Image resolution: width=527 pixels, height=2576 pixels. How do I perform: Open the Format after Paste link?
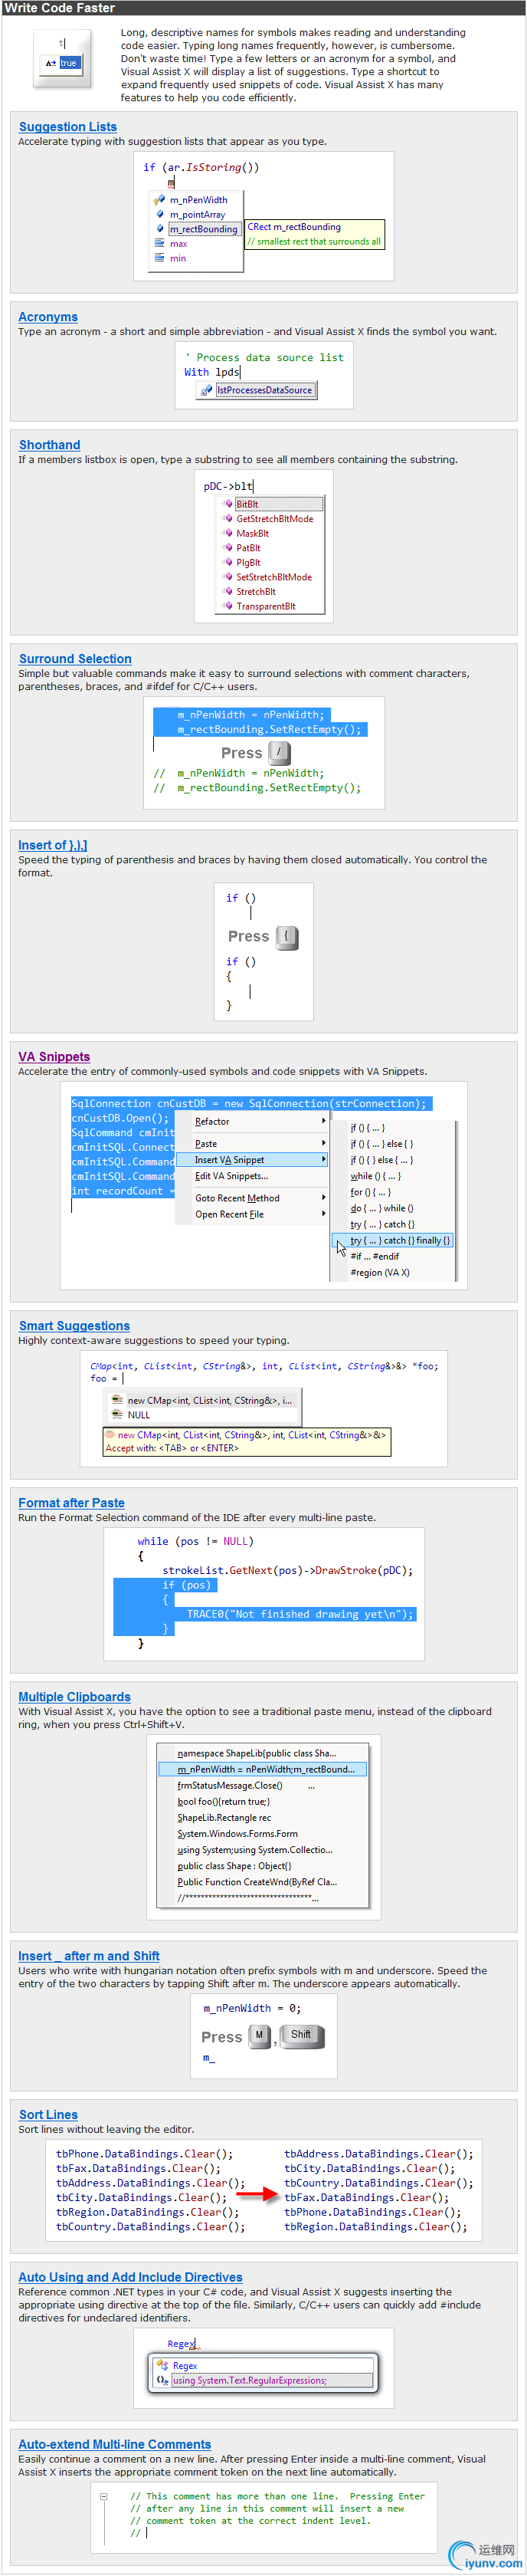tap(71, 1502)
